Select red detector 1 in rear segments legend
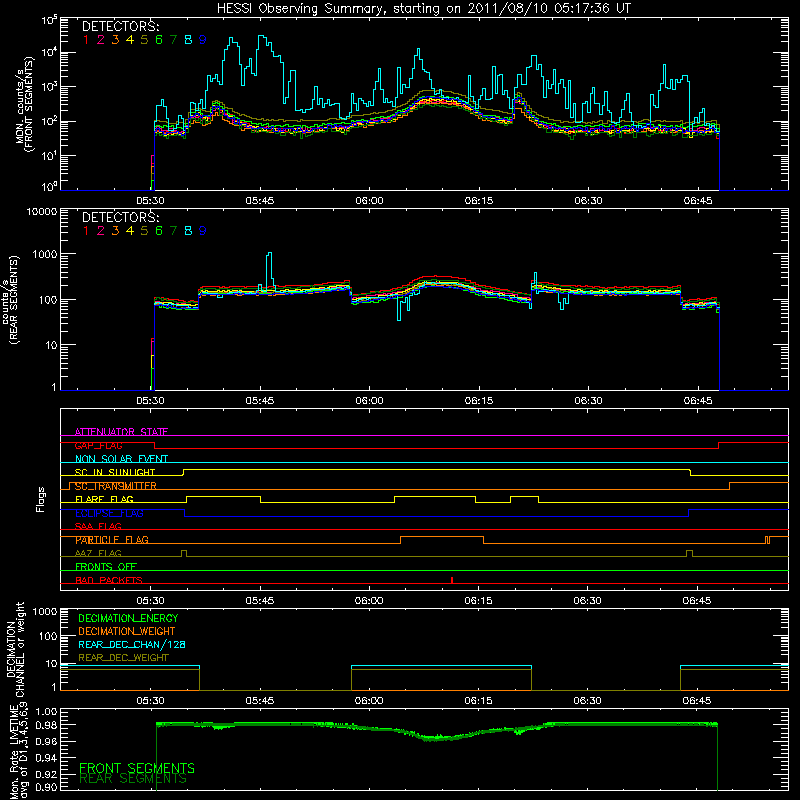Screen dimensions: 800x800 pos(86,231)
